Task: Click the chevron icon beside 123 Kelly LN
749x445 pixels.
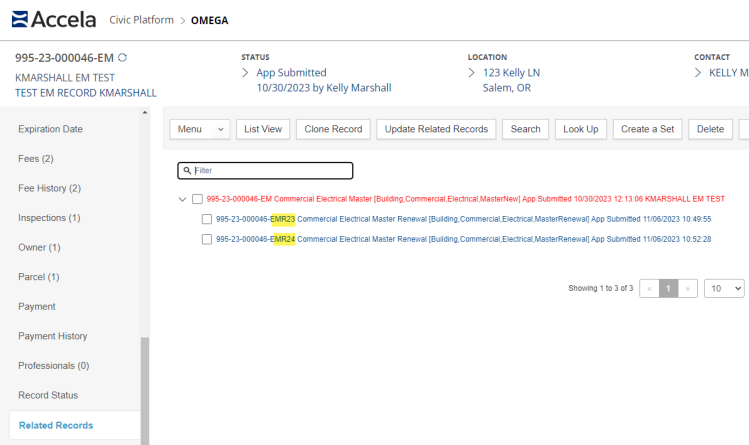Action: pos(472,73)
